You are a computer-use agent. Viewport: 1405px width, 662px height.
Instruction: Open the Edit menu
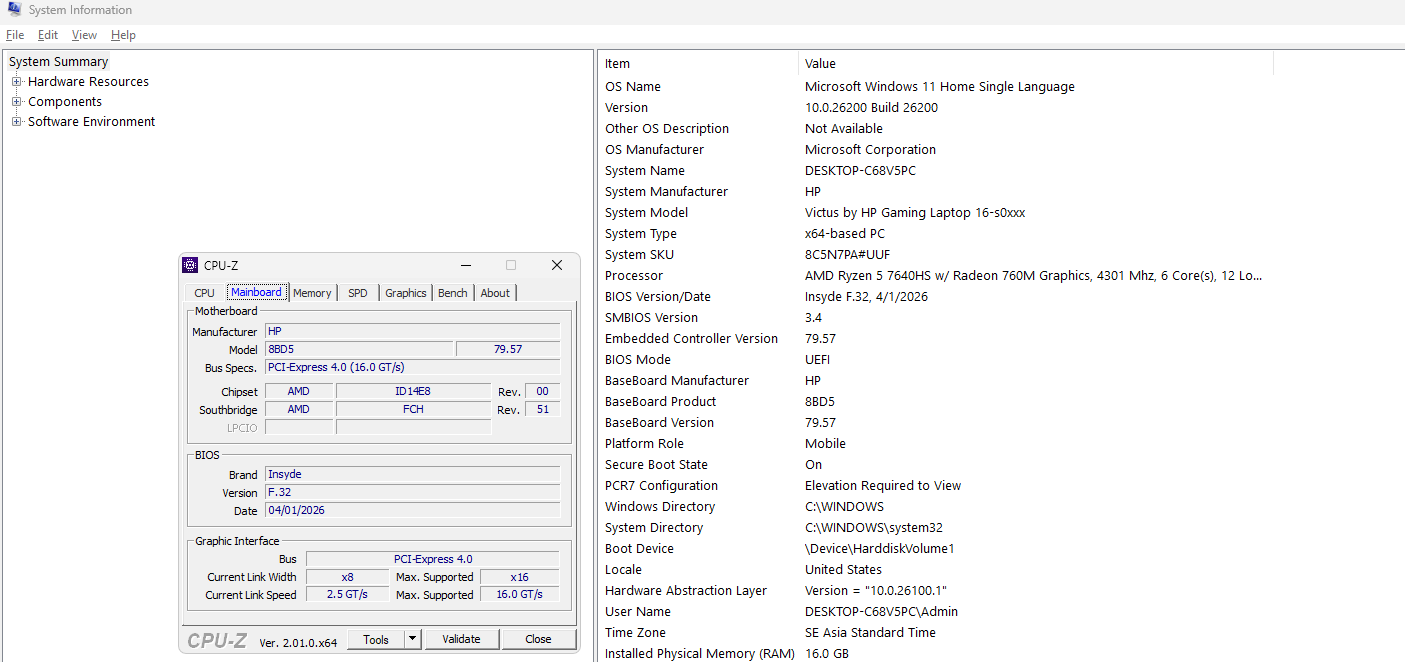point(48,35)
